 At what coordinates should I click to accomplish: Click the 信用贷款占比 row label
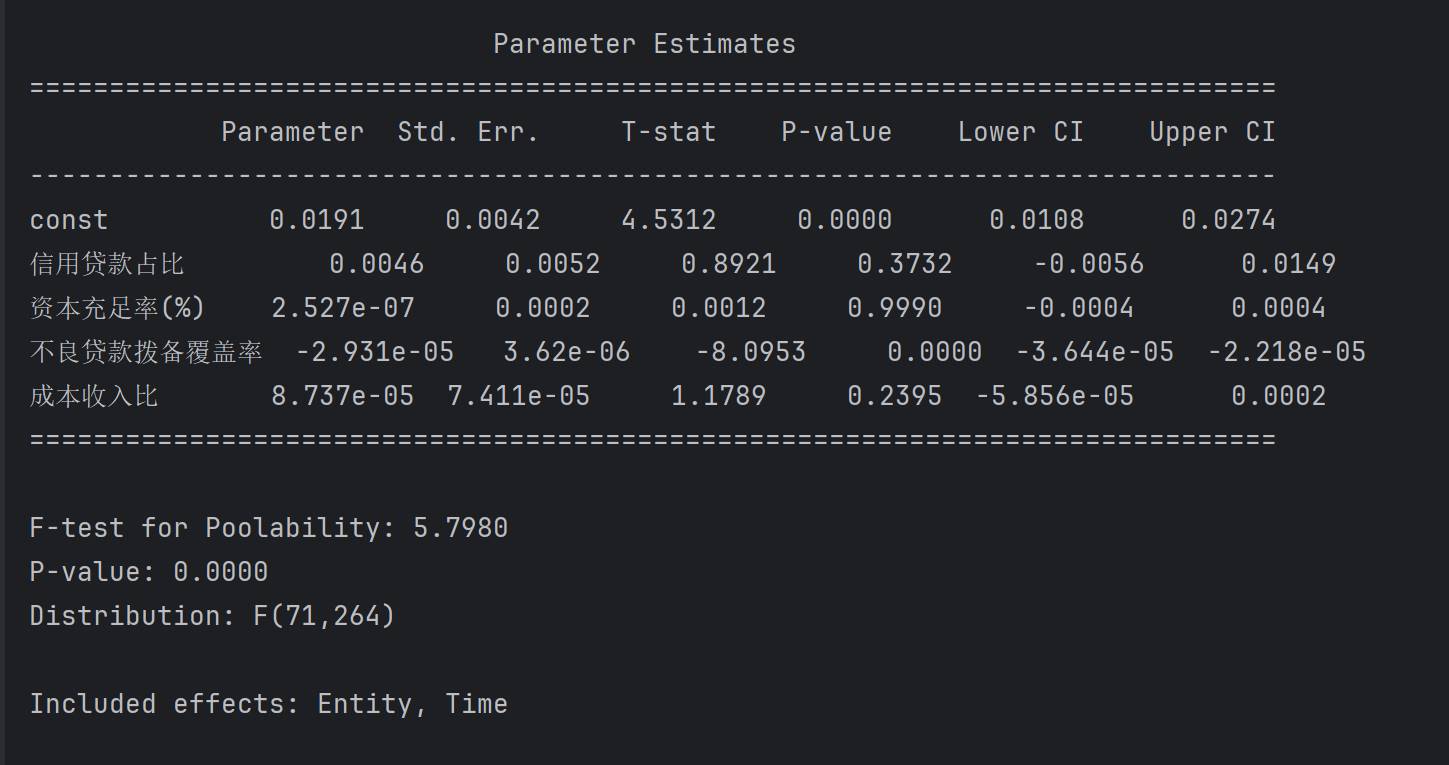point(107,264)
